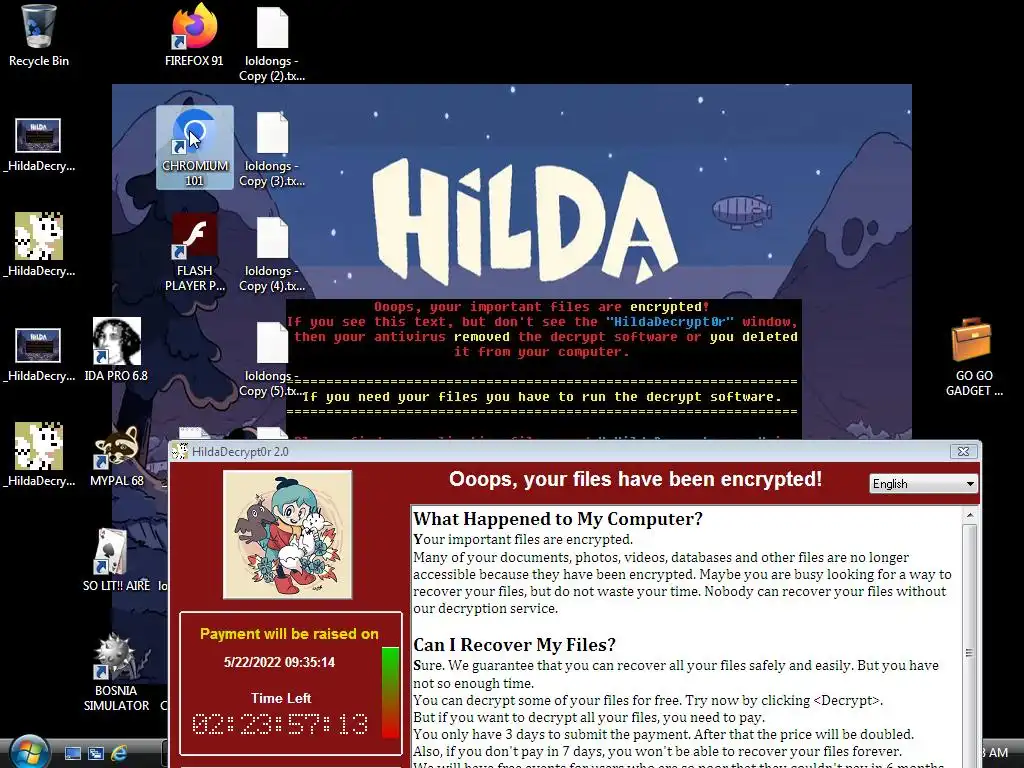This screenshot has height=768, width=1024.
Task: Launch the FIREFOX 91 shortcut
Action: tap(194, 36)
